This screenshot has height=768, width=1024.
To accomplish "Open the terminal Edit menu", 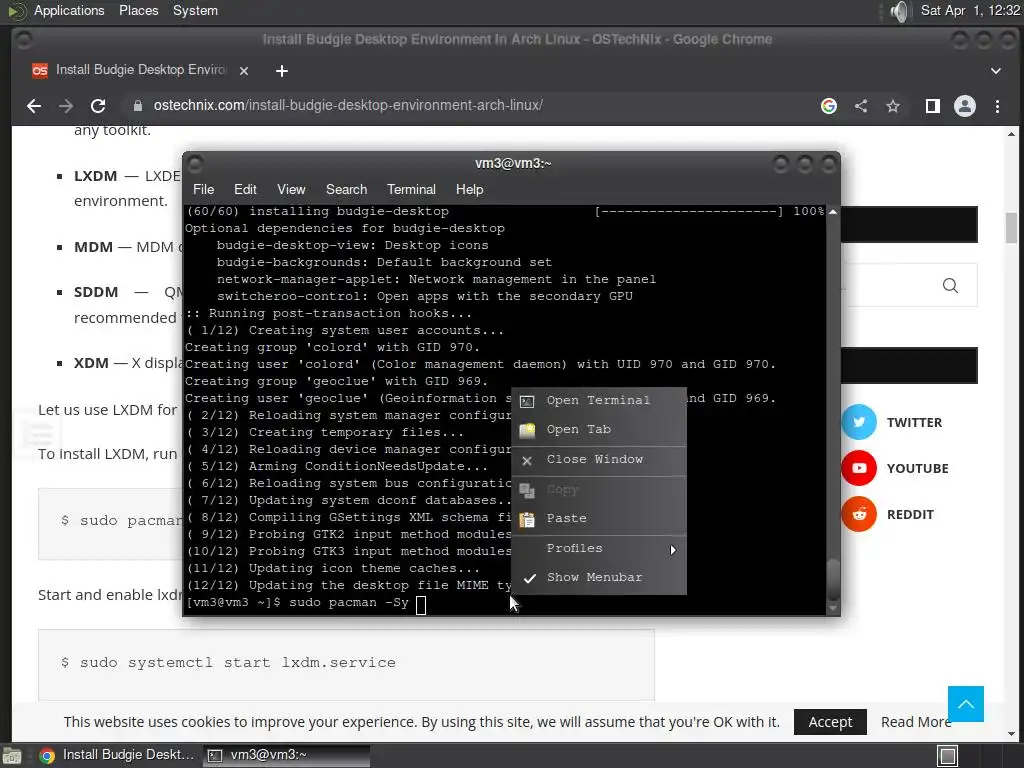I will tap(245, 189).
